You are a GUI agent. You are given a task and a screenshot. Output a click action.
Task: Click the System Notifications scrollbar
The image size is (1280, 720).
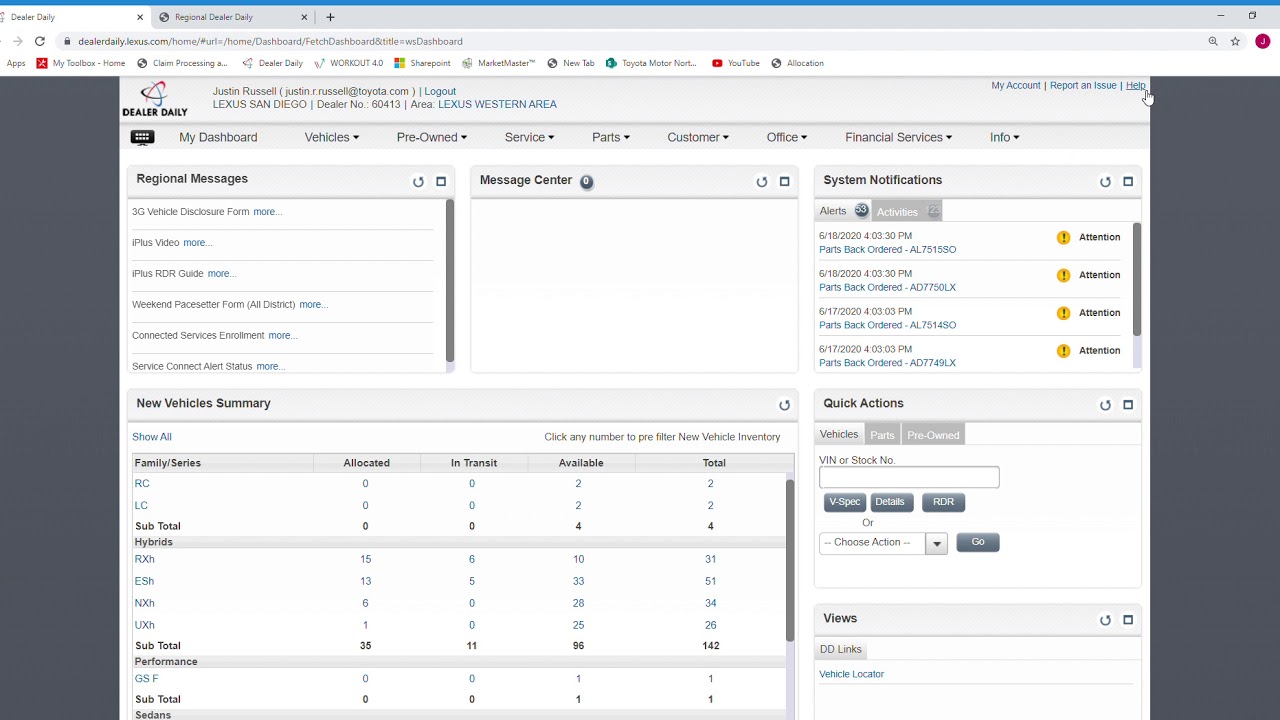(1136, 279)
